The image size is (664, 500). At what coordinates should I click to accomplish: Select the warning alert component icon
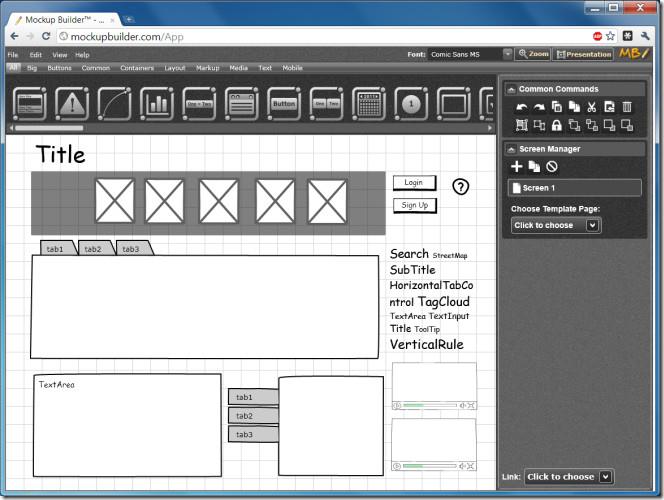[x=71, y=103]
